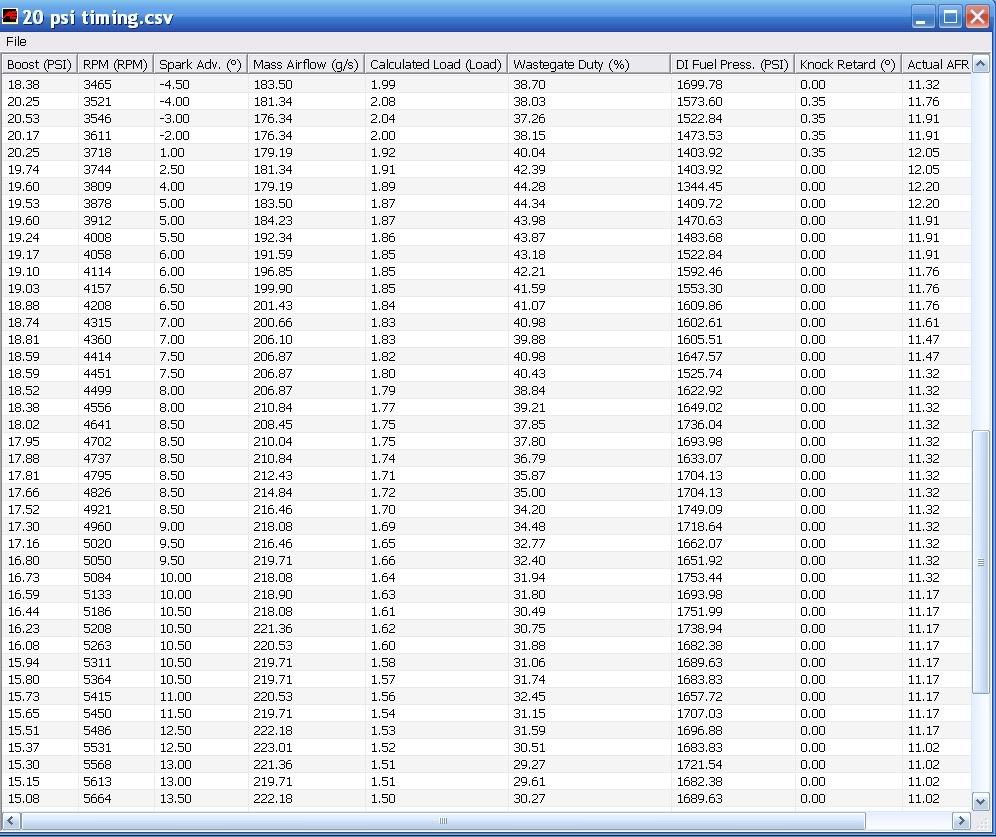
Task: Click the horizontal scrollbar thumb
Action: [x=443, y=821]
